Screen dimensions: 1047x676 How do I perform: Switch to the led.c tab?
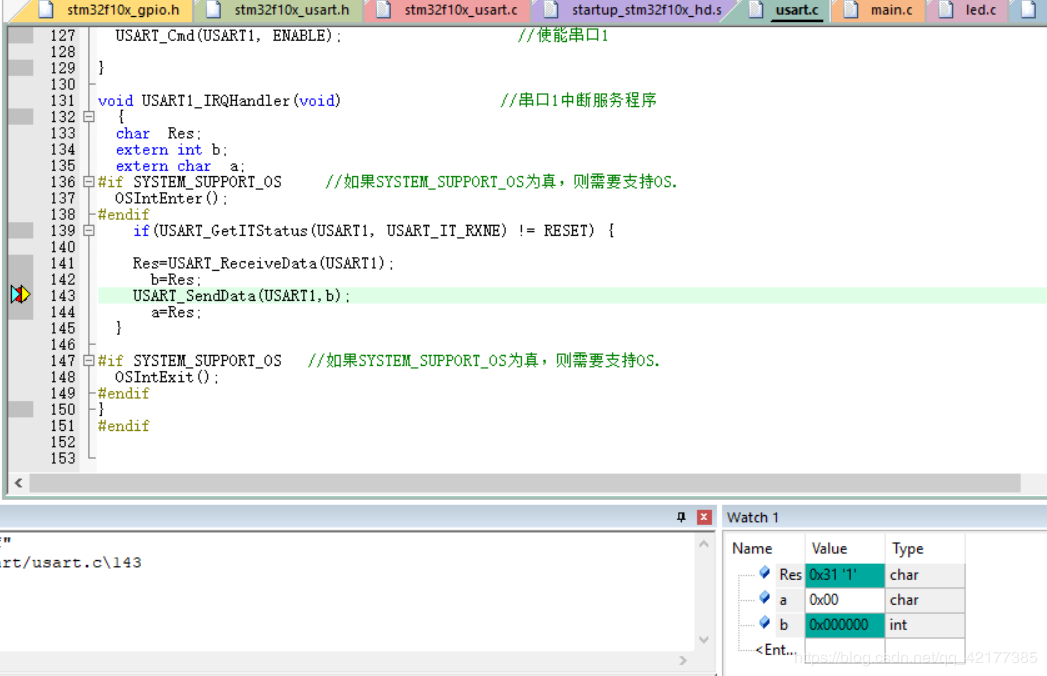[x=979, y=10]
